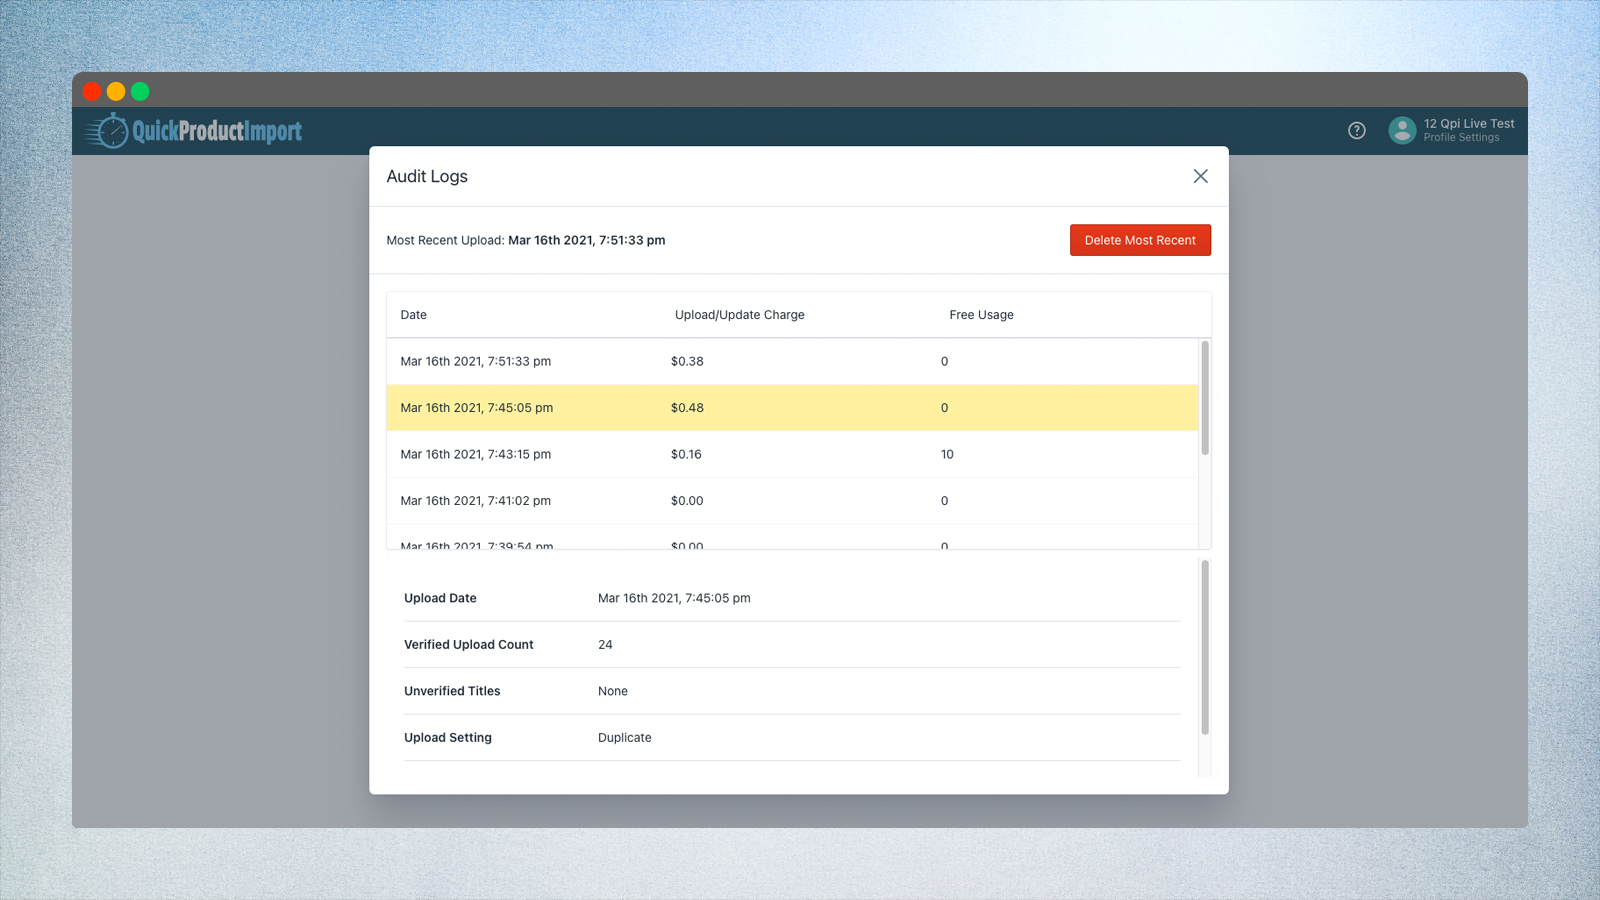This screenshot has height=900, width=1600.
Task: Select the 7:43:15 pm log row
Action: 792,454
